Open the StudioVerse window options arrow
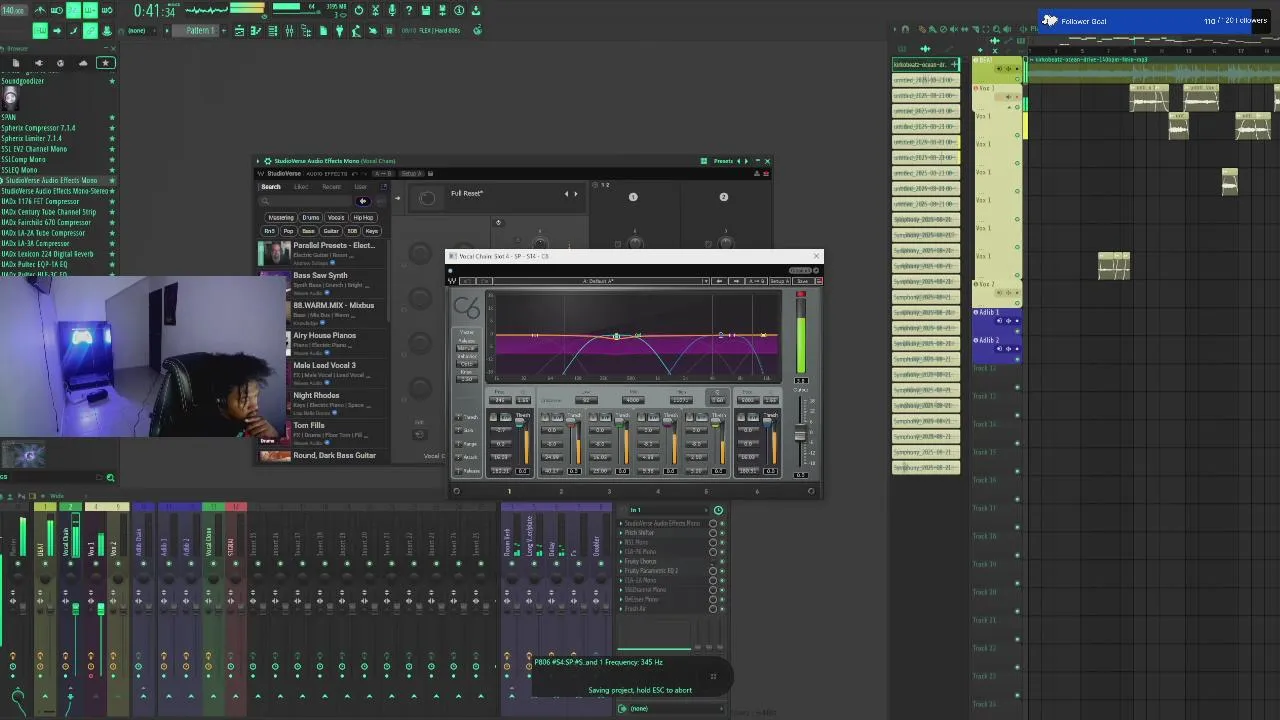 point(258,161)
